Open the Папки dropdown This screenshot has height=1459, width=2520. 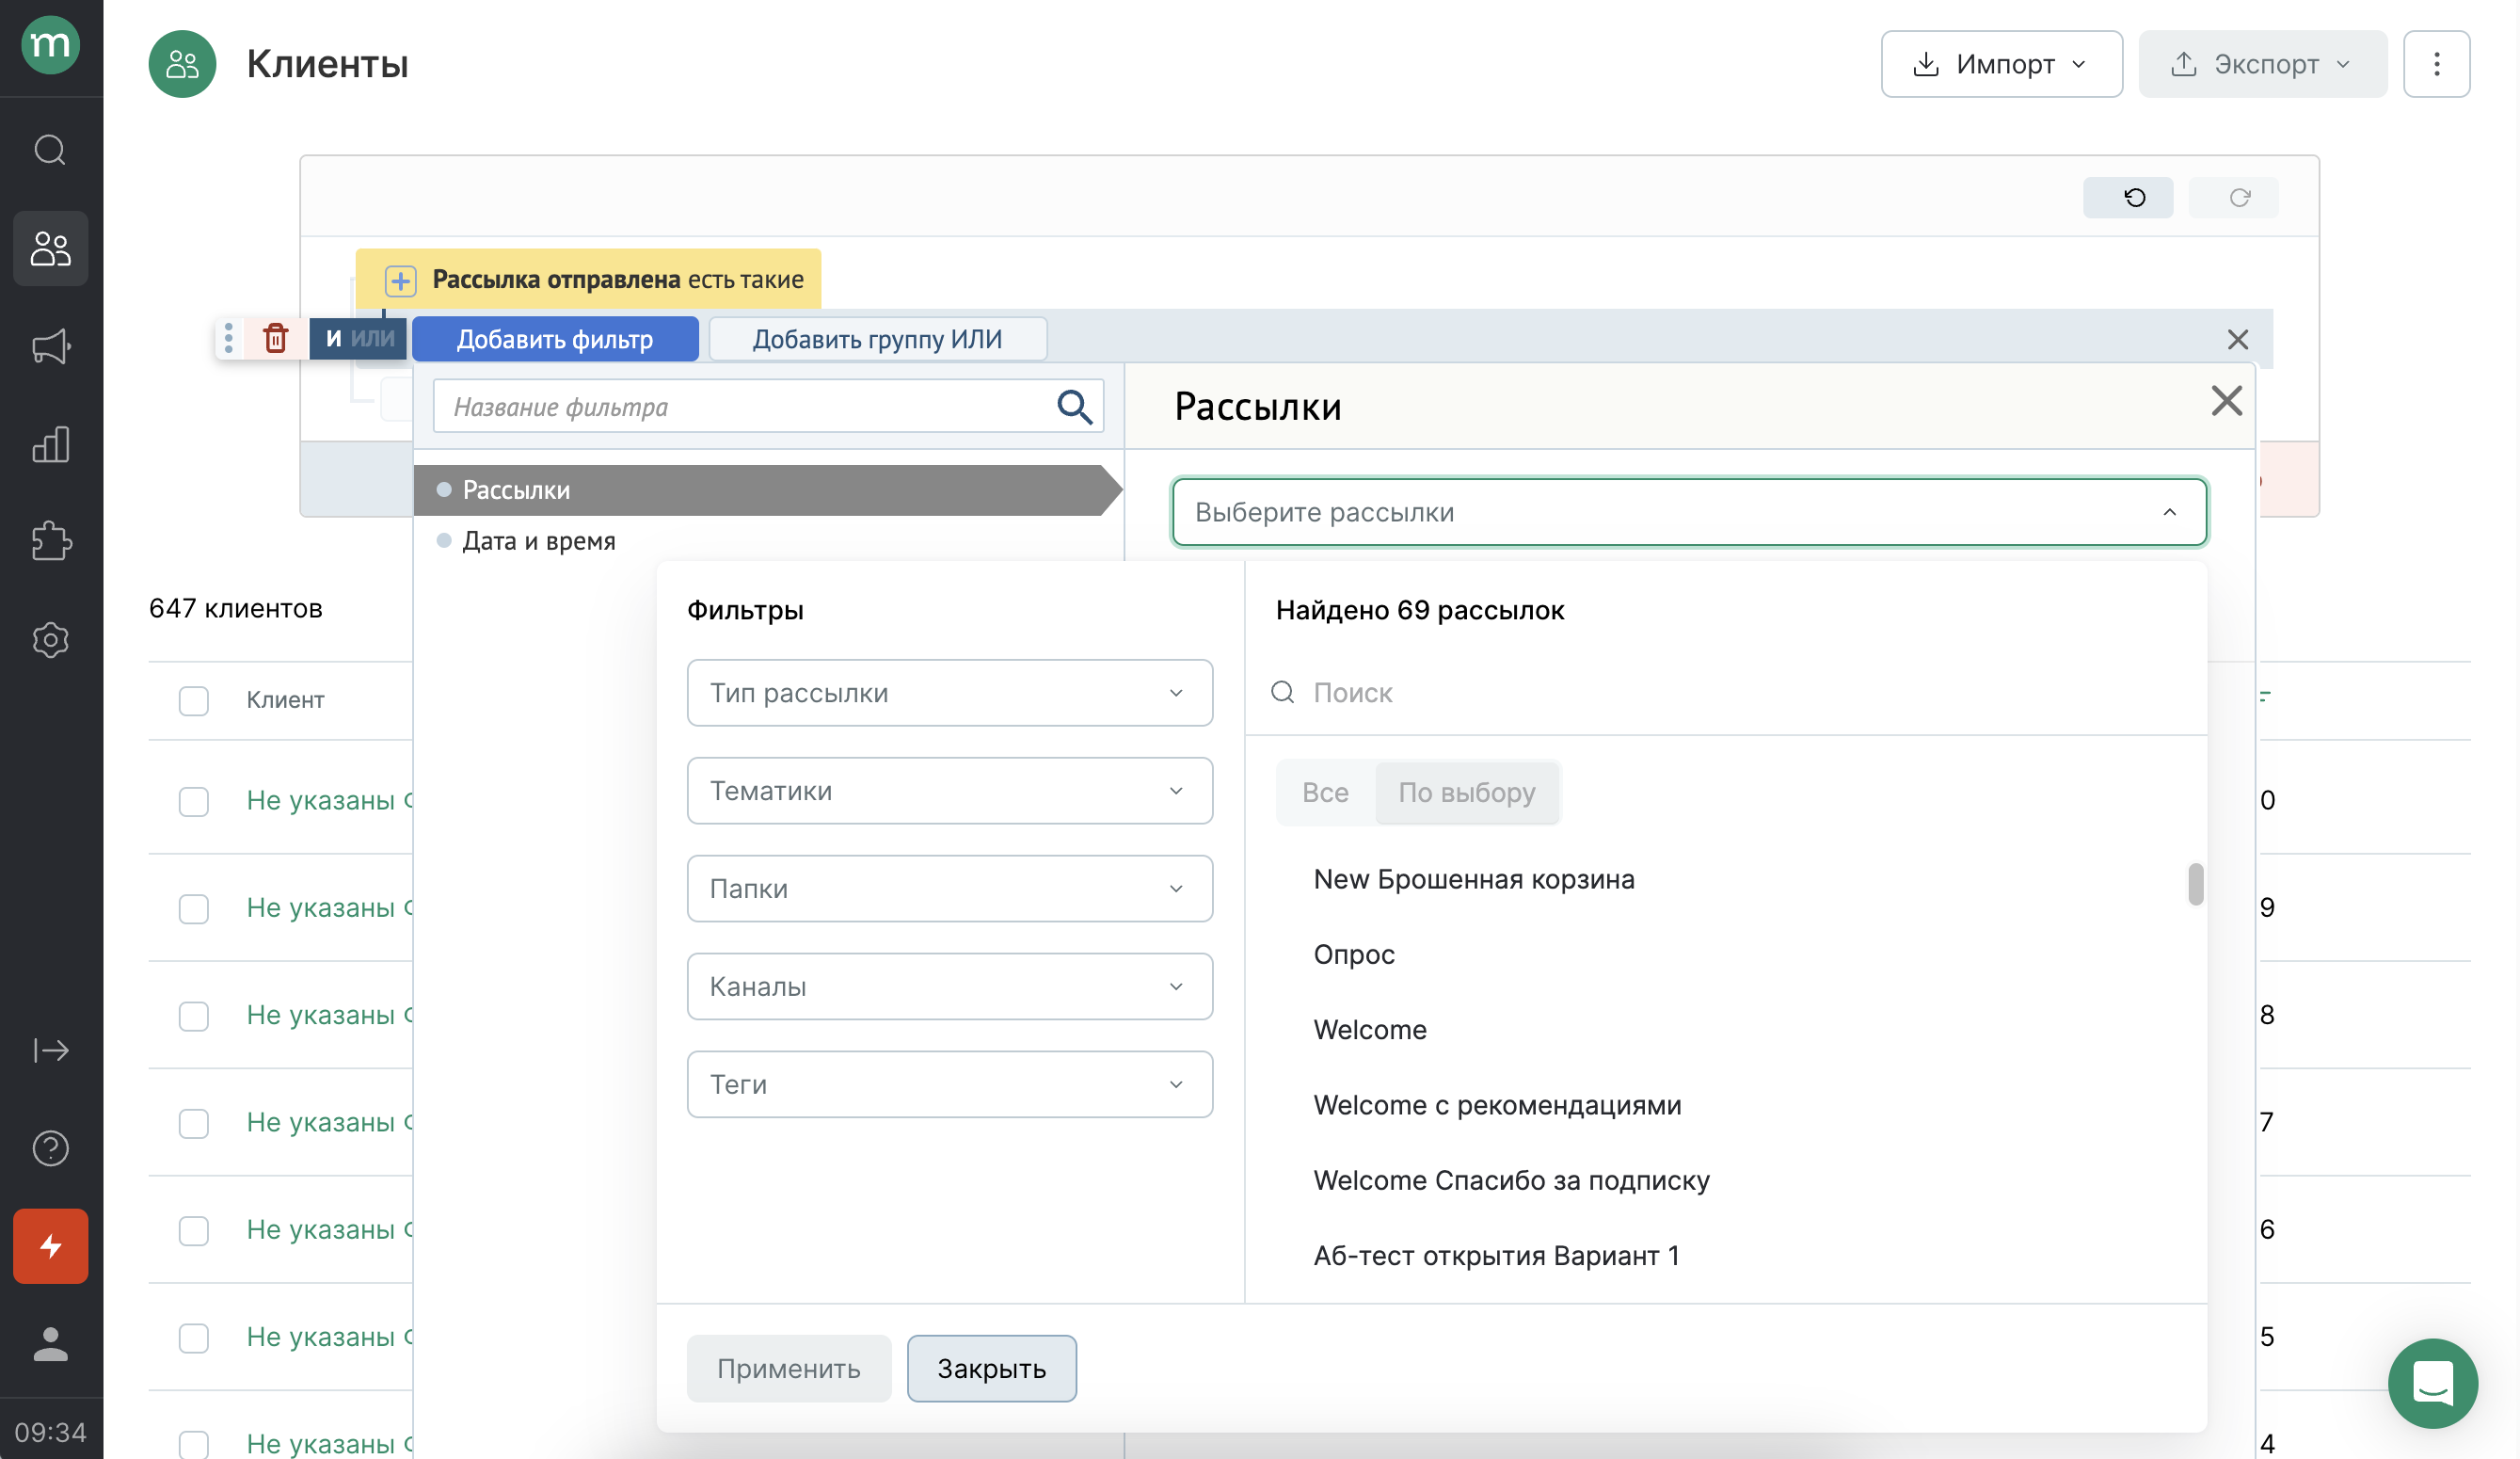(949, 888)
